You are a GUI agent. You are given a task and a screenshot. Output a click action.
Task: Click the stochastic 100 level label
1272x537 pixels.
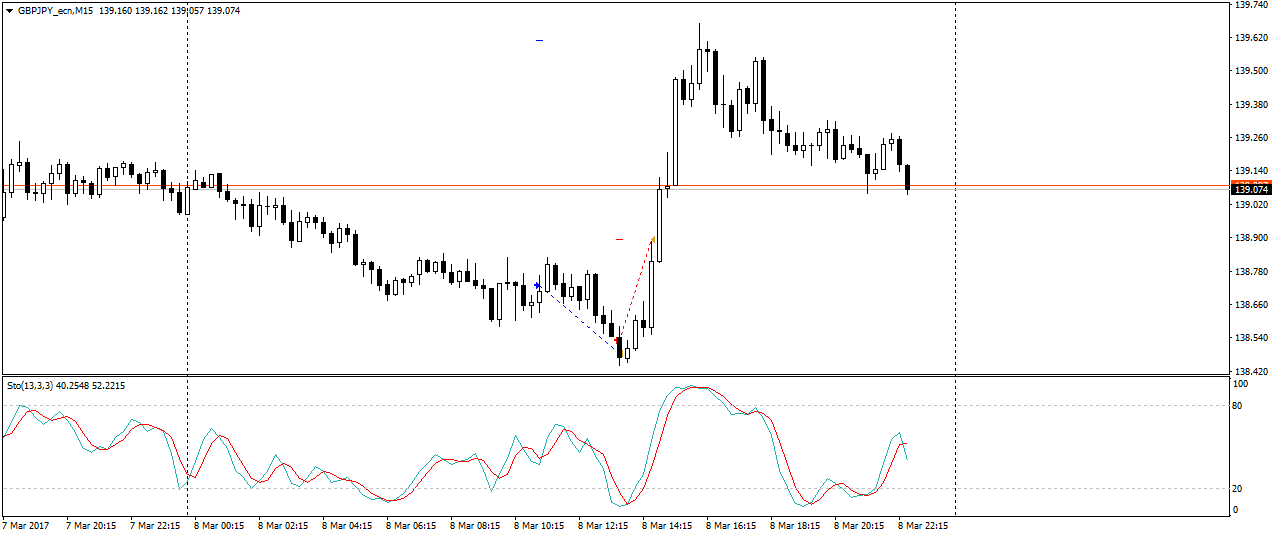[x=1243, y=384]
